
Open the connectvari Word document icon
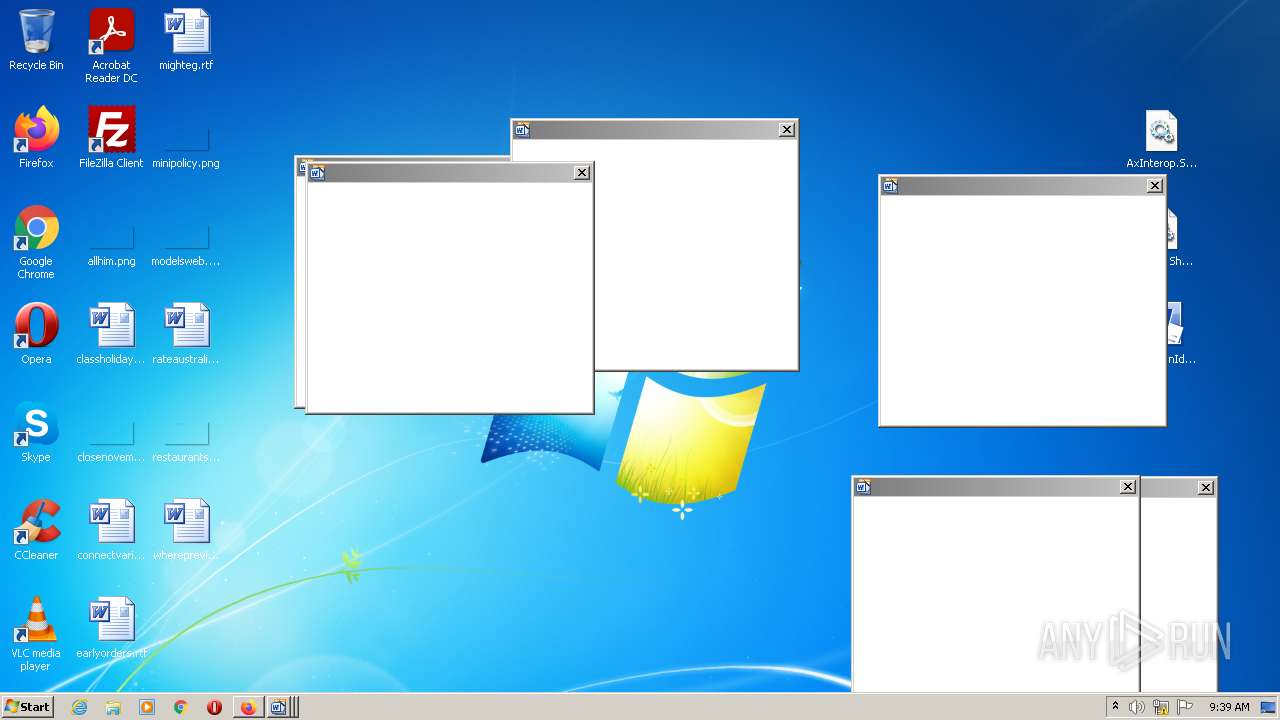click(x=111, y=530)
